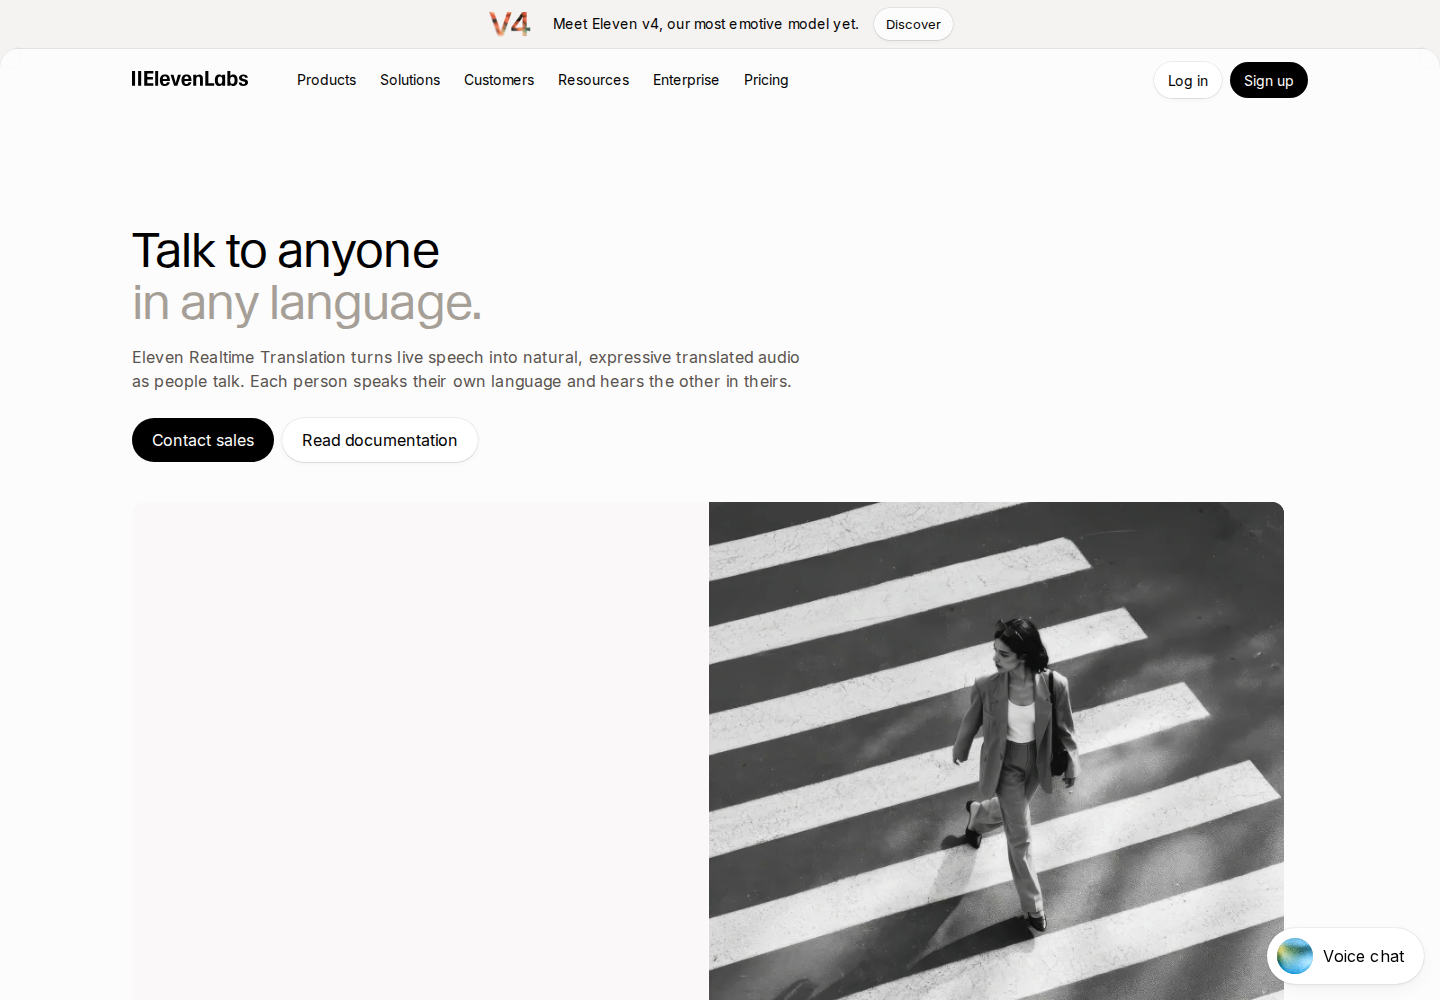Open the Resources menu

coord(593,80)
